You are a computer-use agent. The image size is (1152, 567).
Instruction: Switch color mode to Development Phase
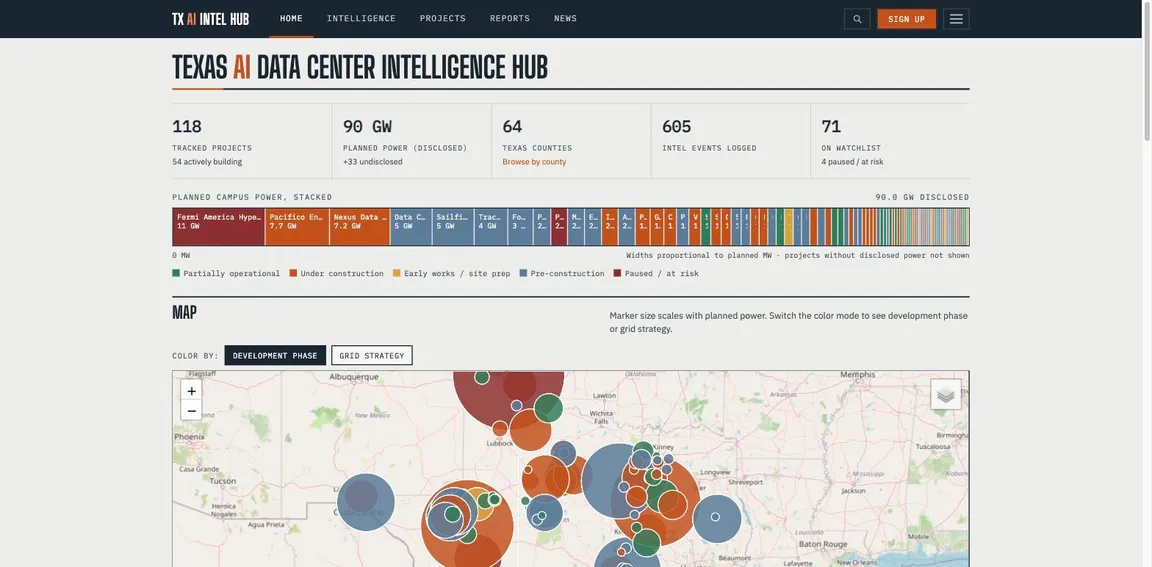[275, 355]
